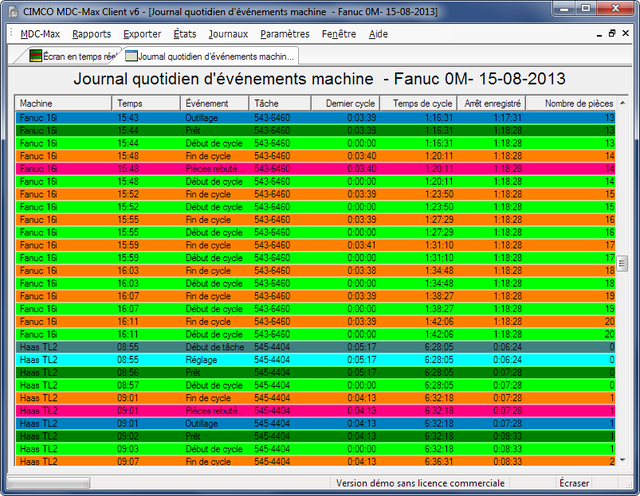
Task: Select the Fin de cycle row at 16:07
Action: pyautogui.click(x=316, y=296)
